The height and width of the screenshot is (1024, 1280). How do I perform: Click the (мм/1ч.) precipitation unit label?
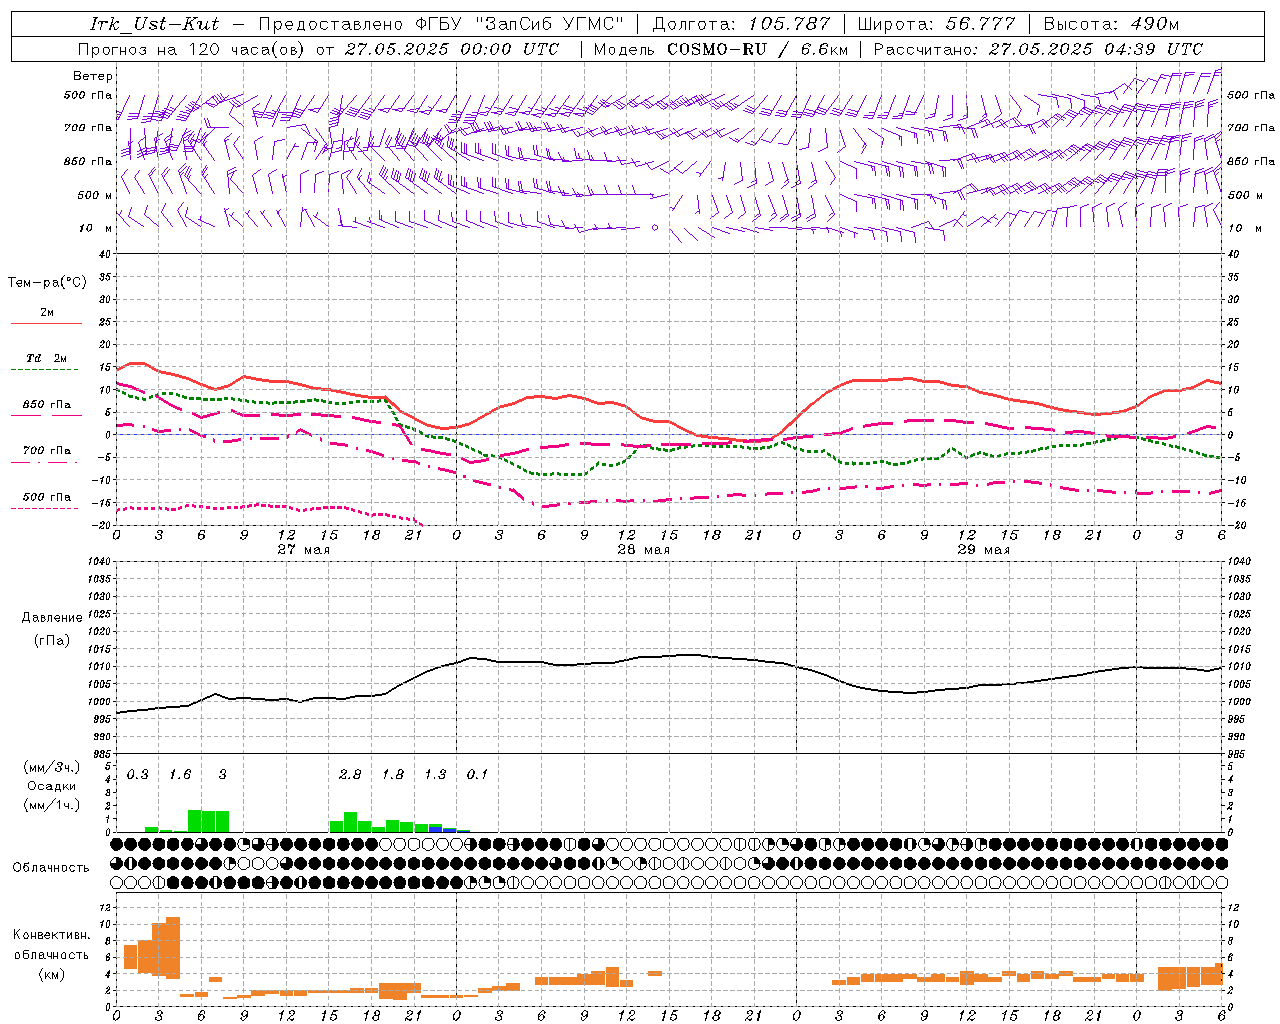[51, 805]
